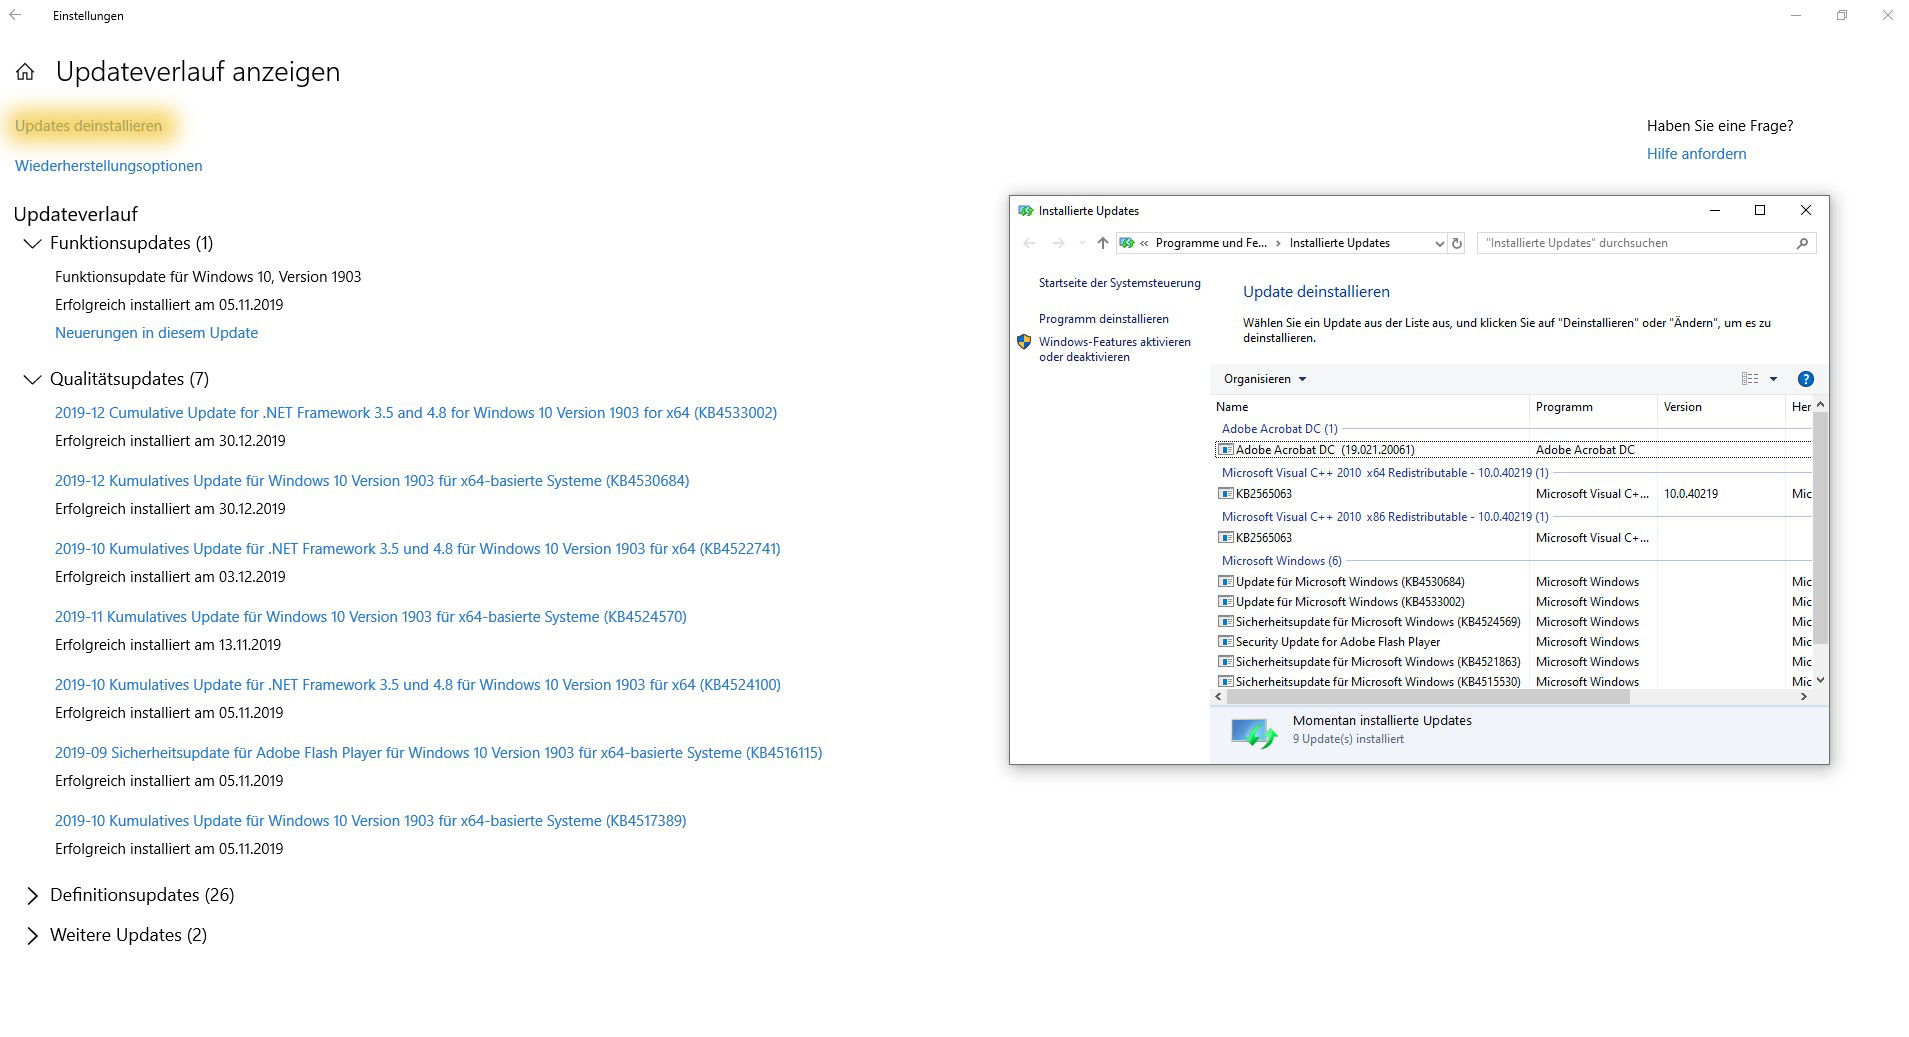This screenshot has width=1909, height=1037.
Task: Click the Momentan installierte Updates icon
Action: point(1254,733)
